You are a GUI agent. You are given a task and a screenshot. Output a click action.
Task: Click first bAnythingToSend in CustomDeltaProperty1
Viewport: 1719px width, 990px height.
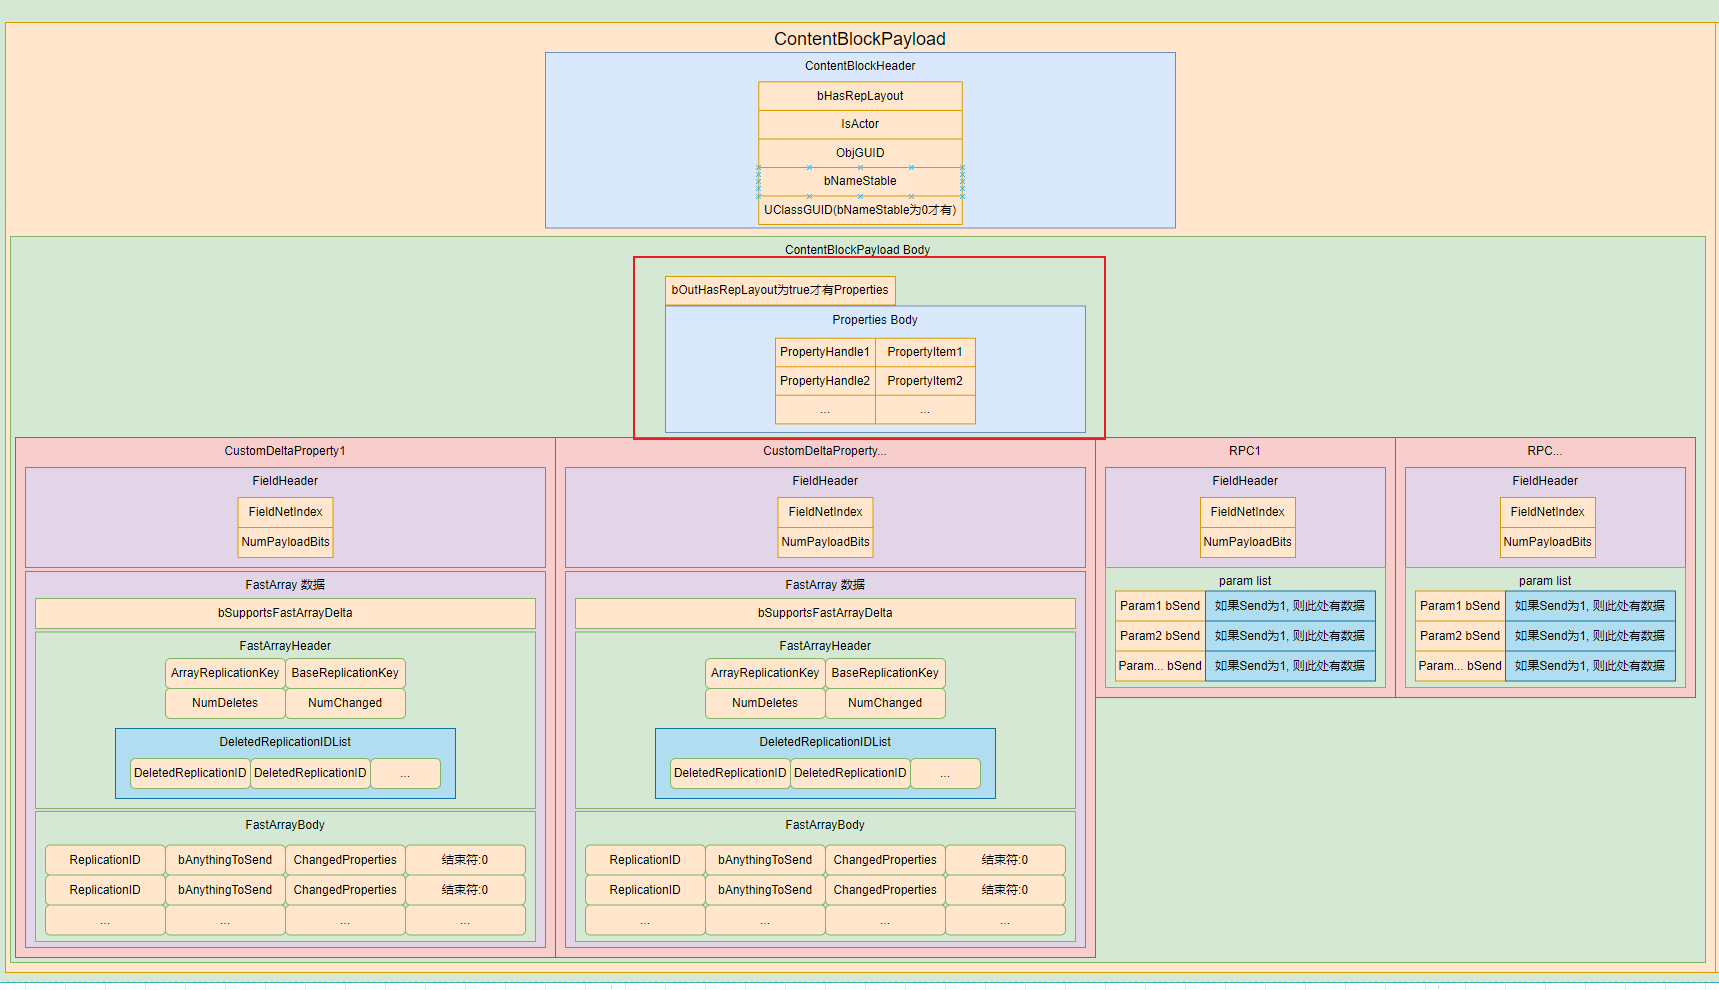225,860
